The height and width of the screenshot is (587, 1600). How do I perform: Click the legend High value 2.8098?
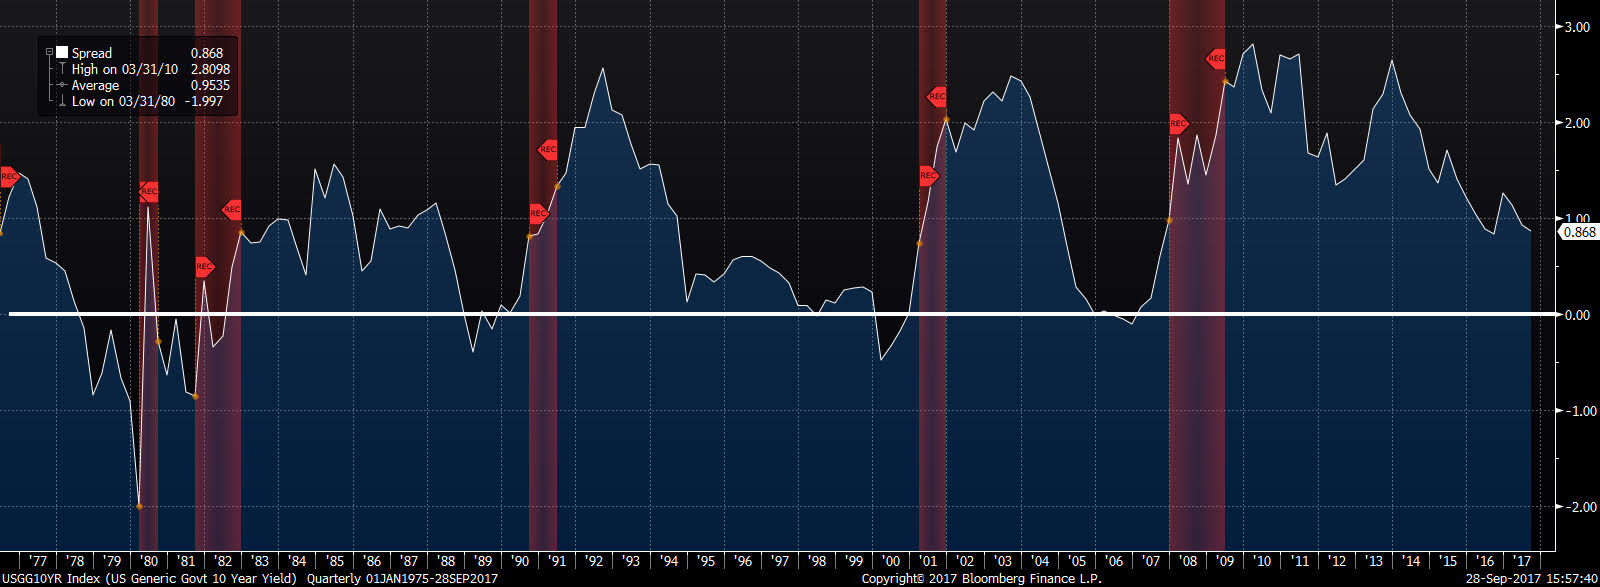click(x=210, y=69)
